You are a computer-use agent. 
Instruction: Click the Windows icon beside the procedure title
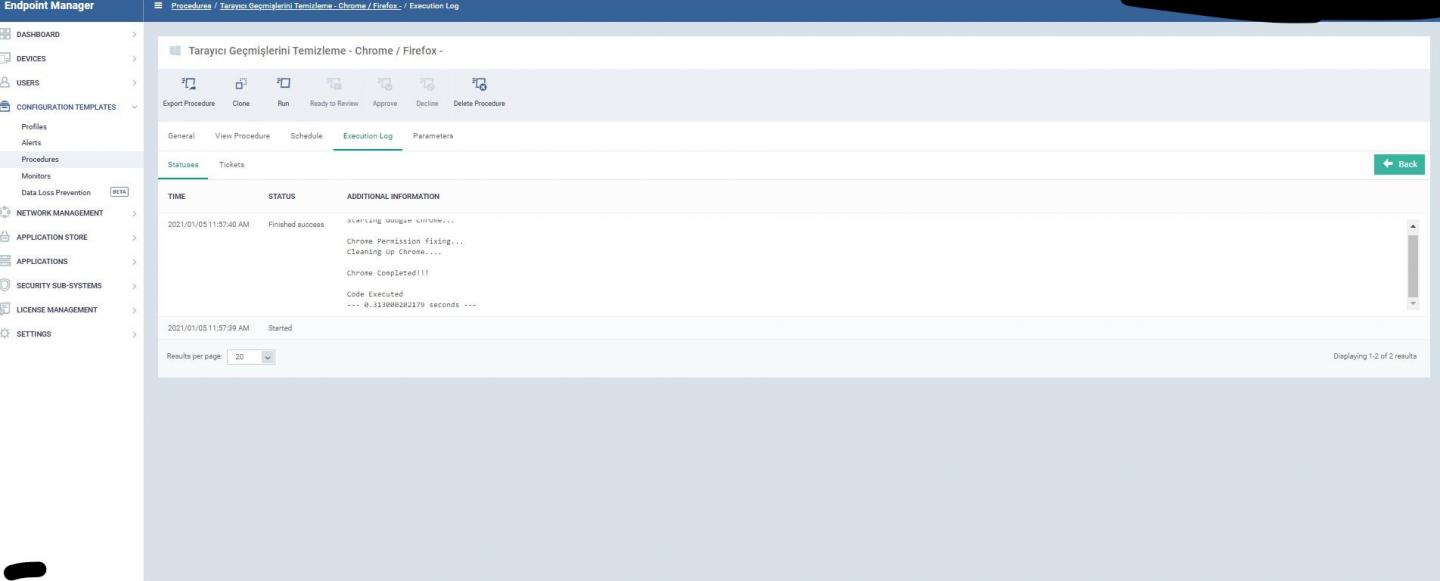(x=175, y=51)
